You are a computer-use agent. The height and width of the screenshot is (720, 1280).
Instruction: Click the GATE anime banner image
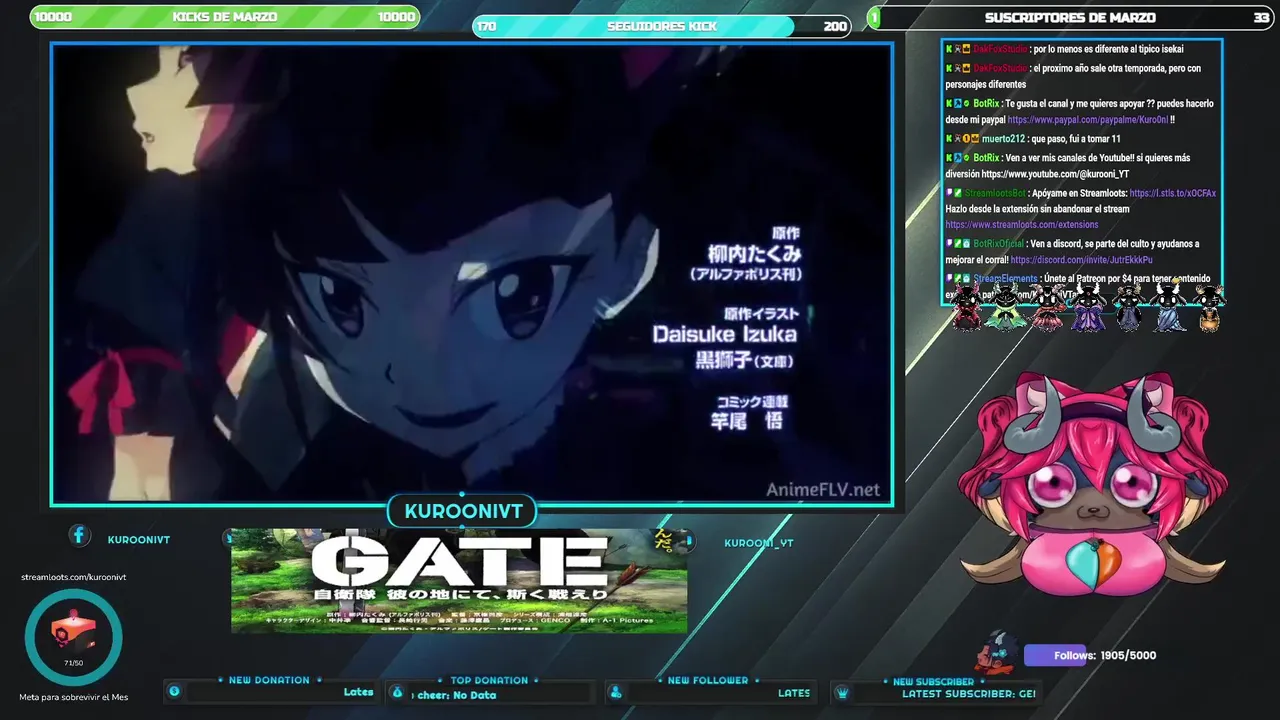[x=459, y=581]
